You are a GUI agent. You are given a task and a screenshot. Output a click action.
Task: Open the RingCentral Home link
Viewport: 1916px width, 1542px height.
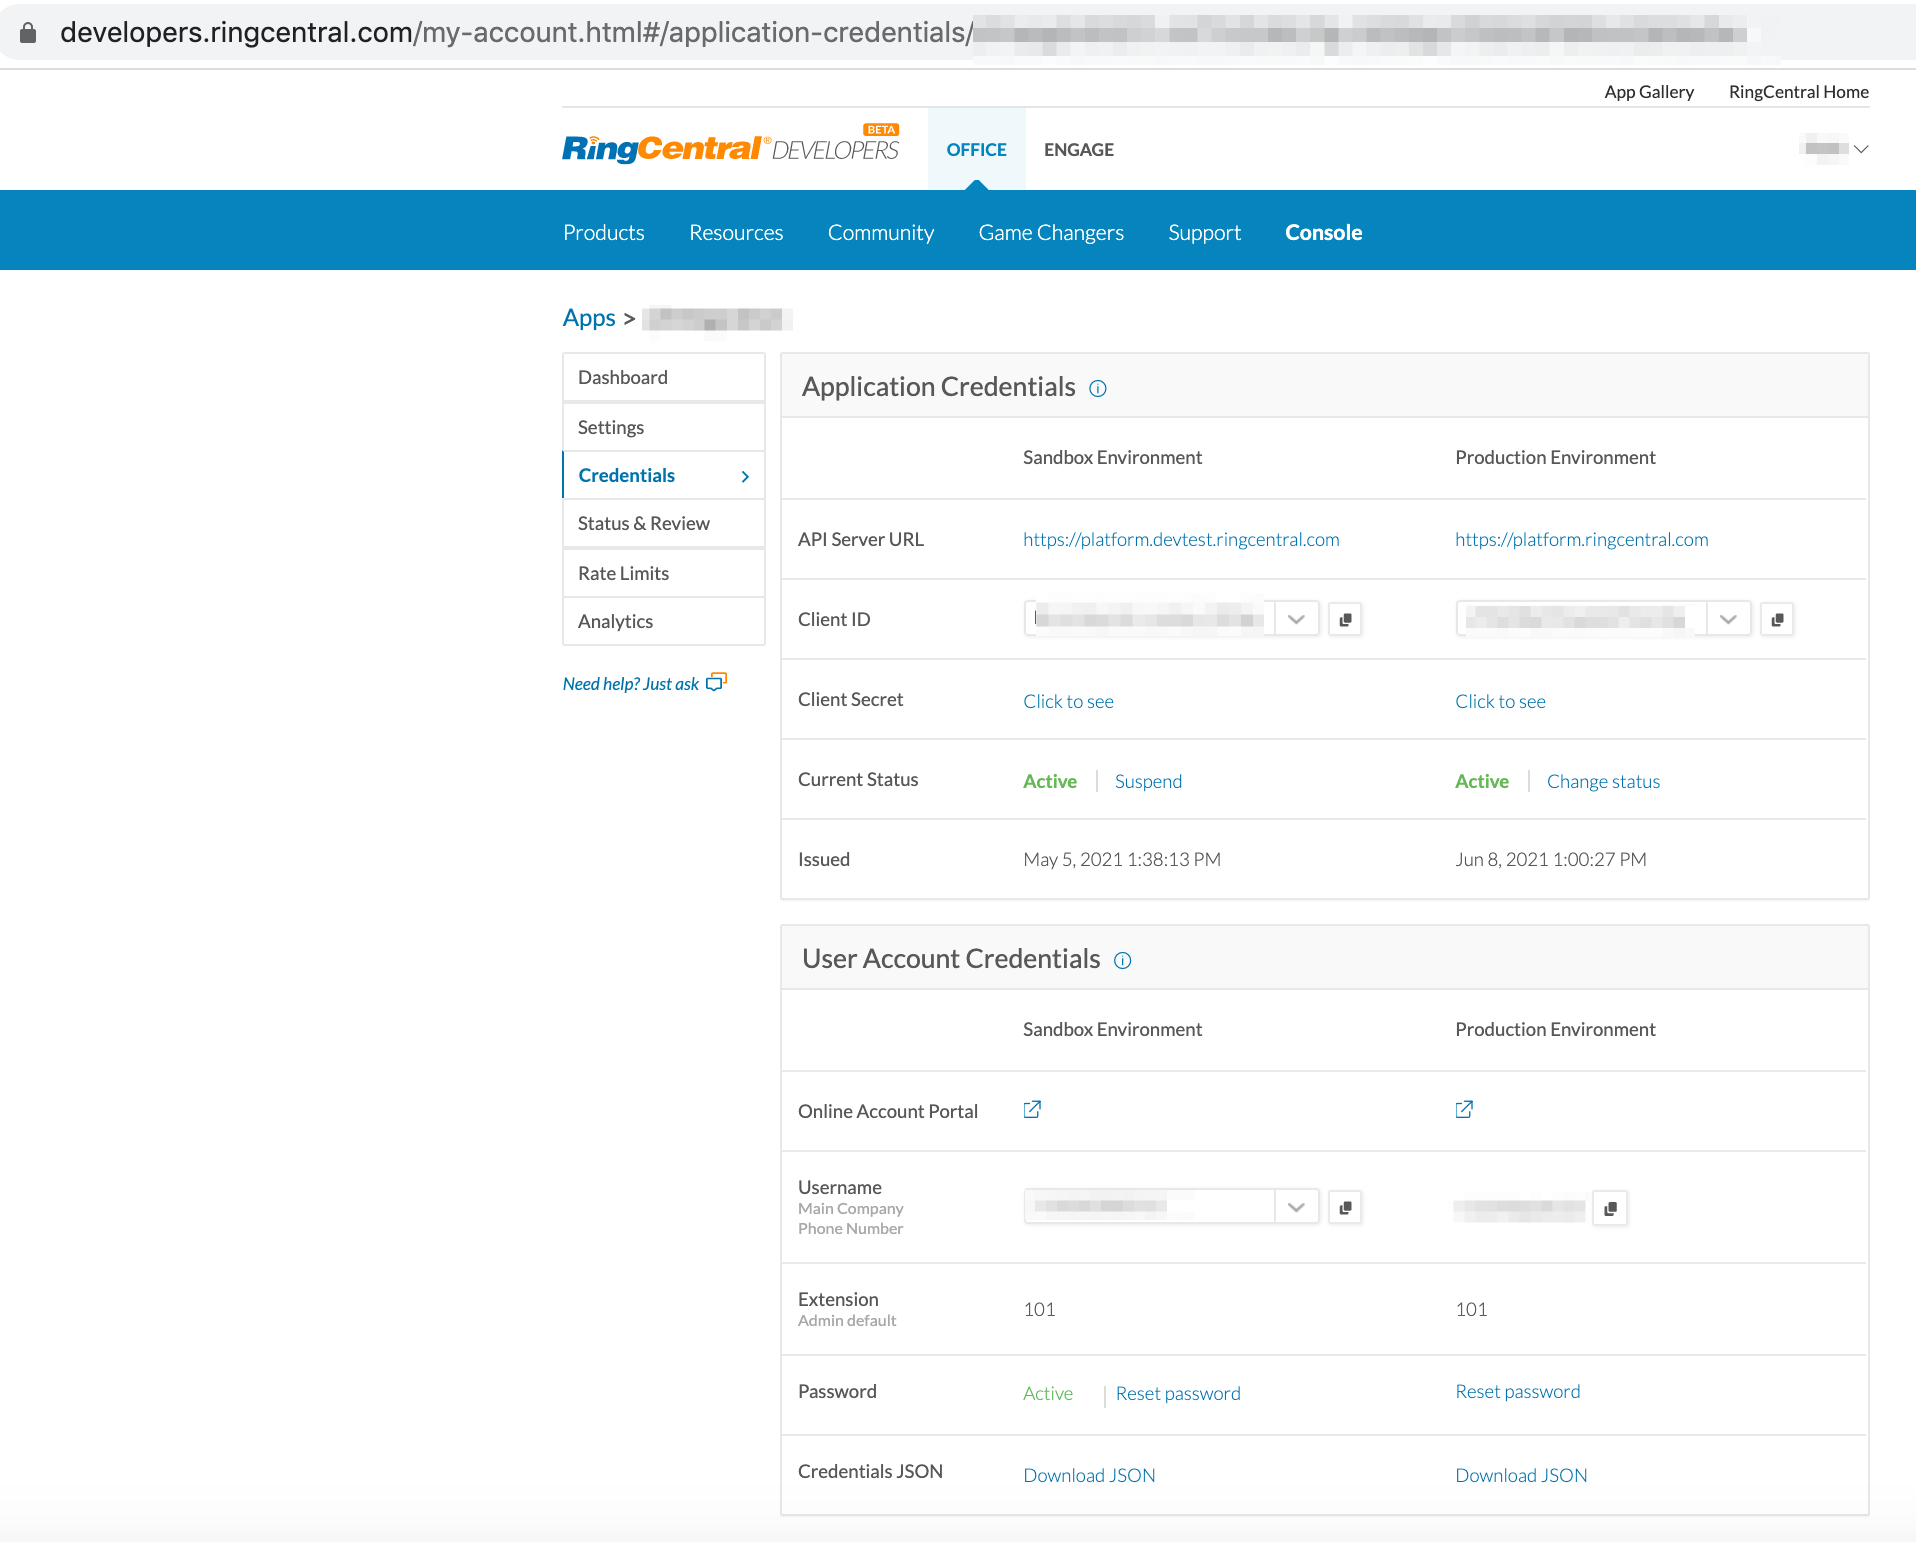click(1799, 92)
